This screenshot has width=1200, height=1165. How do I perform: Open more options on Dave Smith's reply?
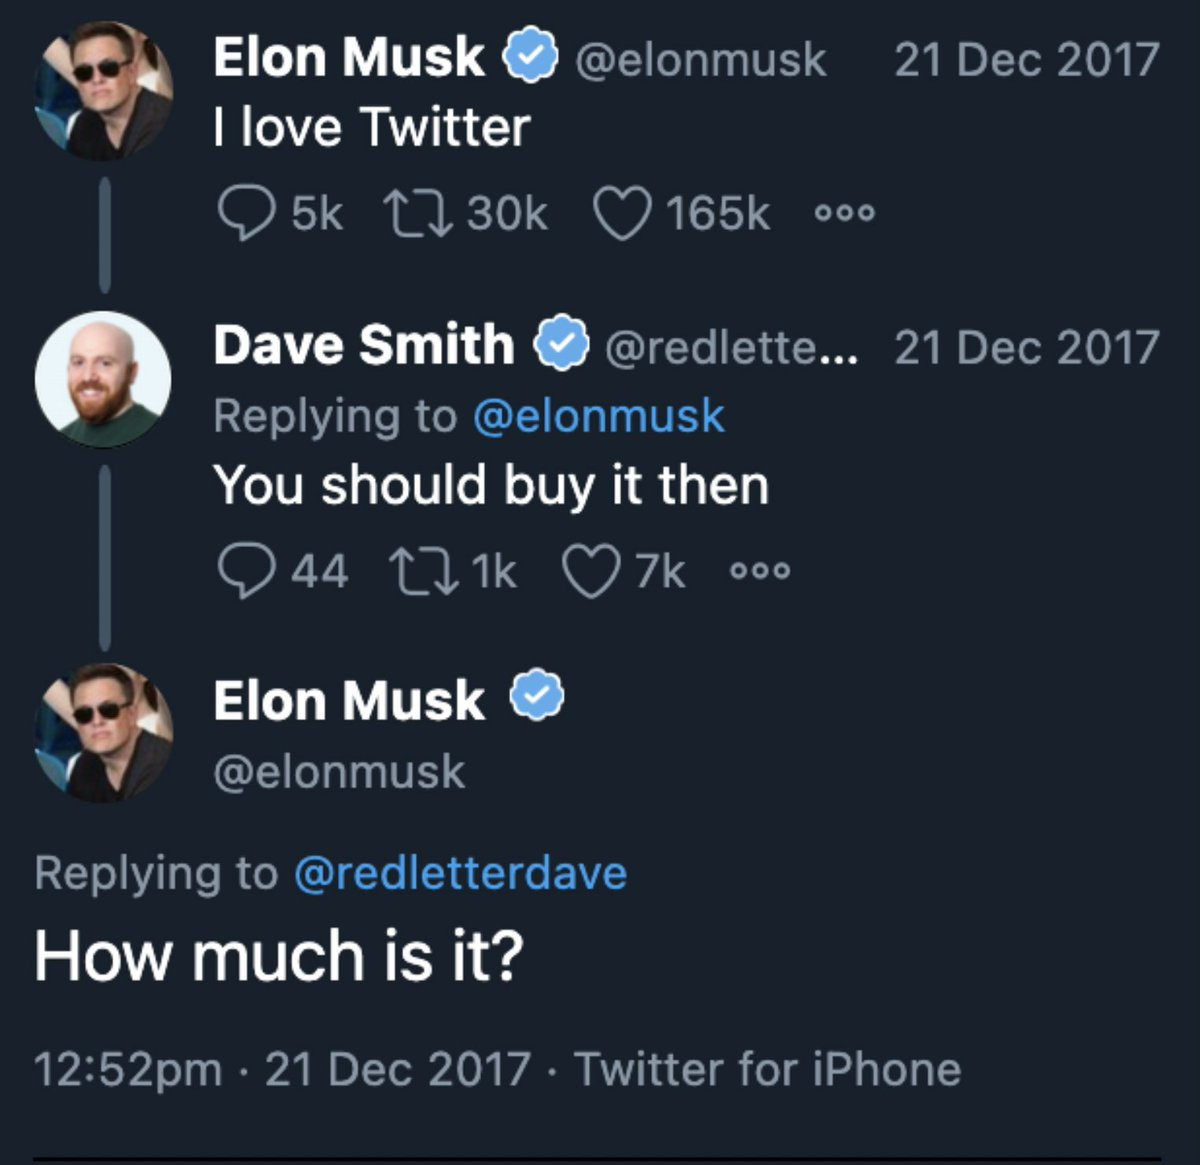tap(762, 569)
